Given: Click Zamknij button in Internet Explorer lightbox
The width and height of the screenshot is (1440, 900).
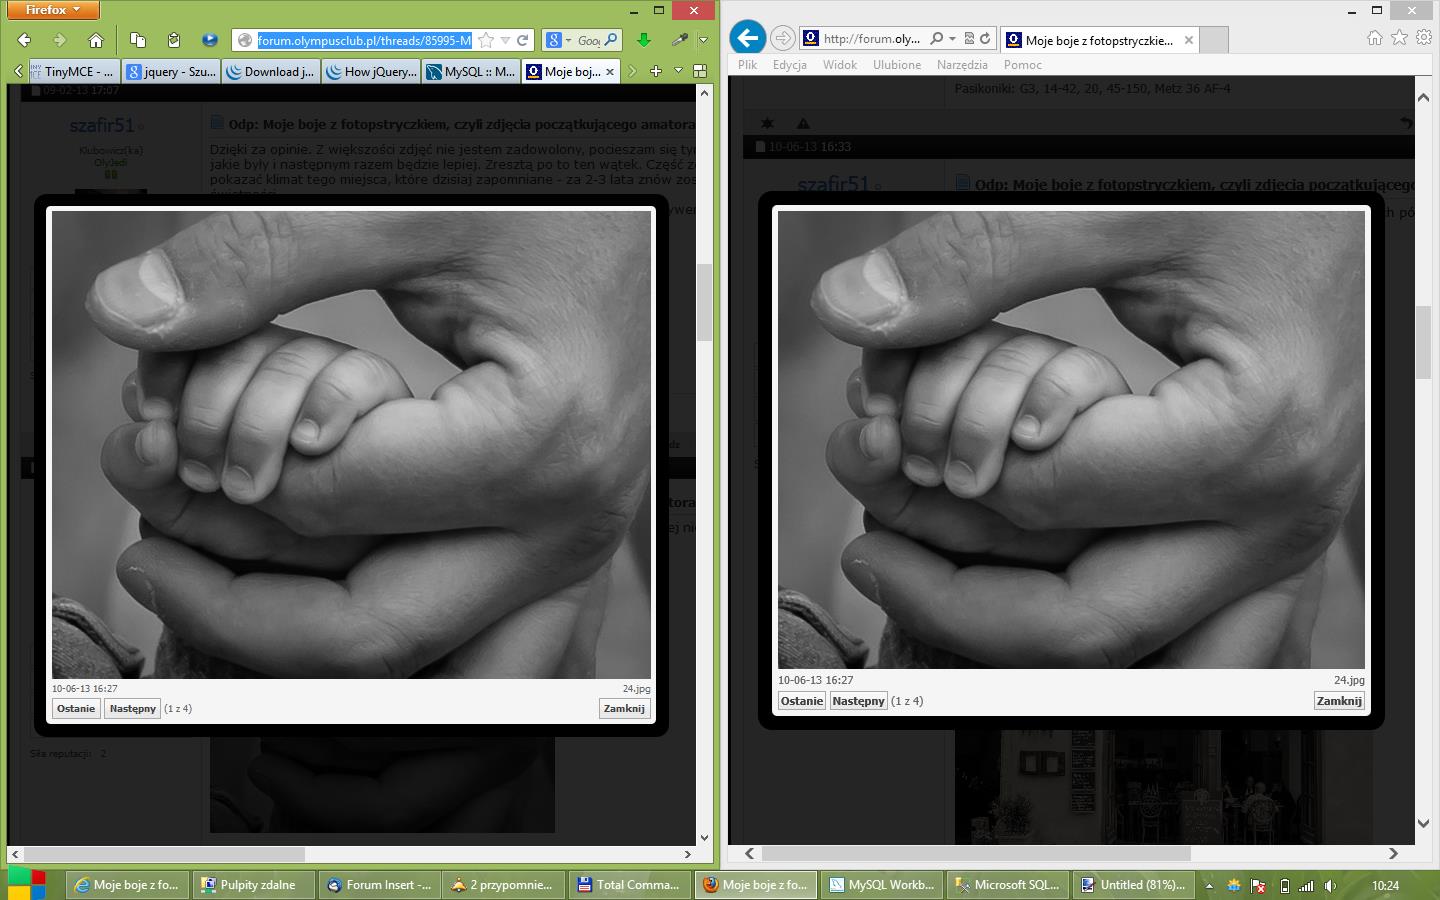Looking at the screenshot, I should pyautogui.click(x=1339, y=701).
